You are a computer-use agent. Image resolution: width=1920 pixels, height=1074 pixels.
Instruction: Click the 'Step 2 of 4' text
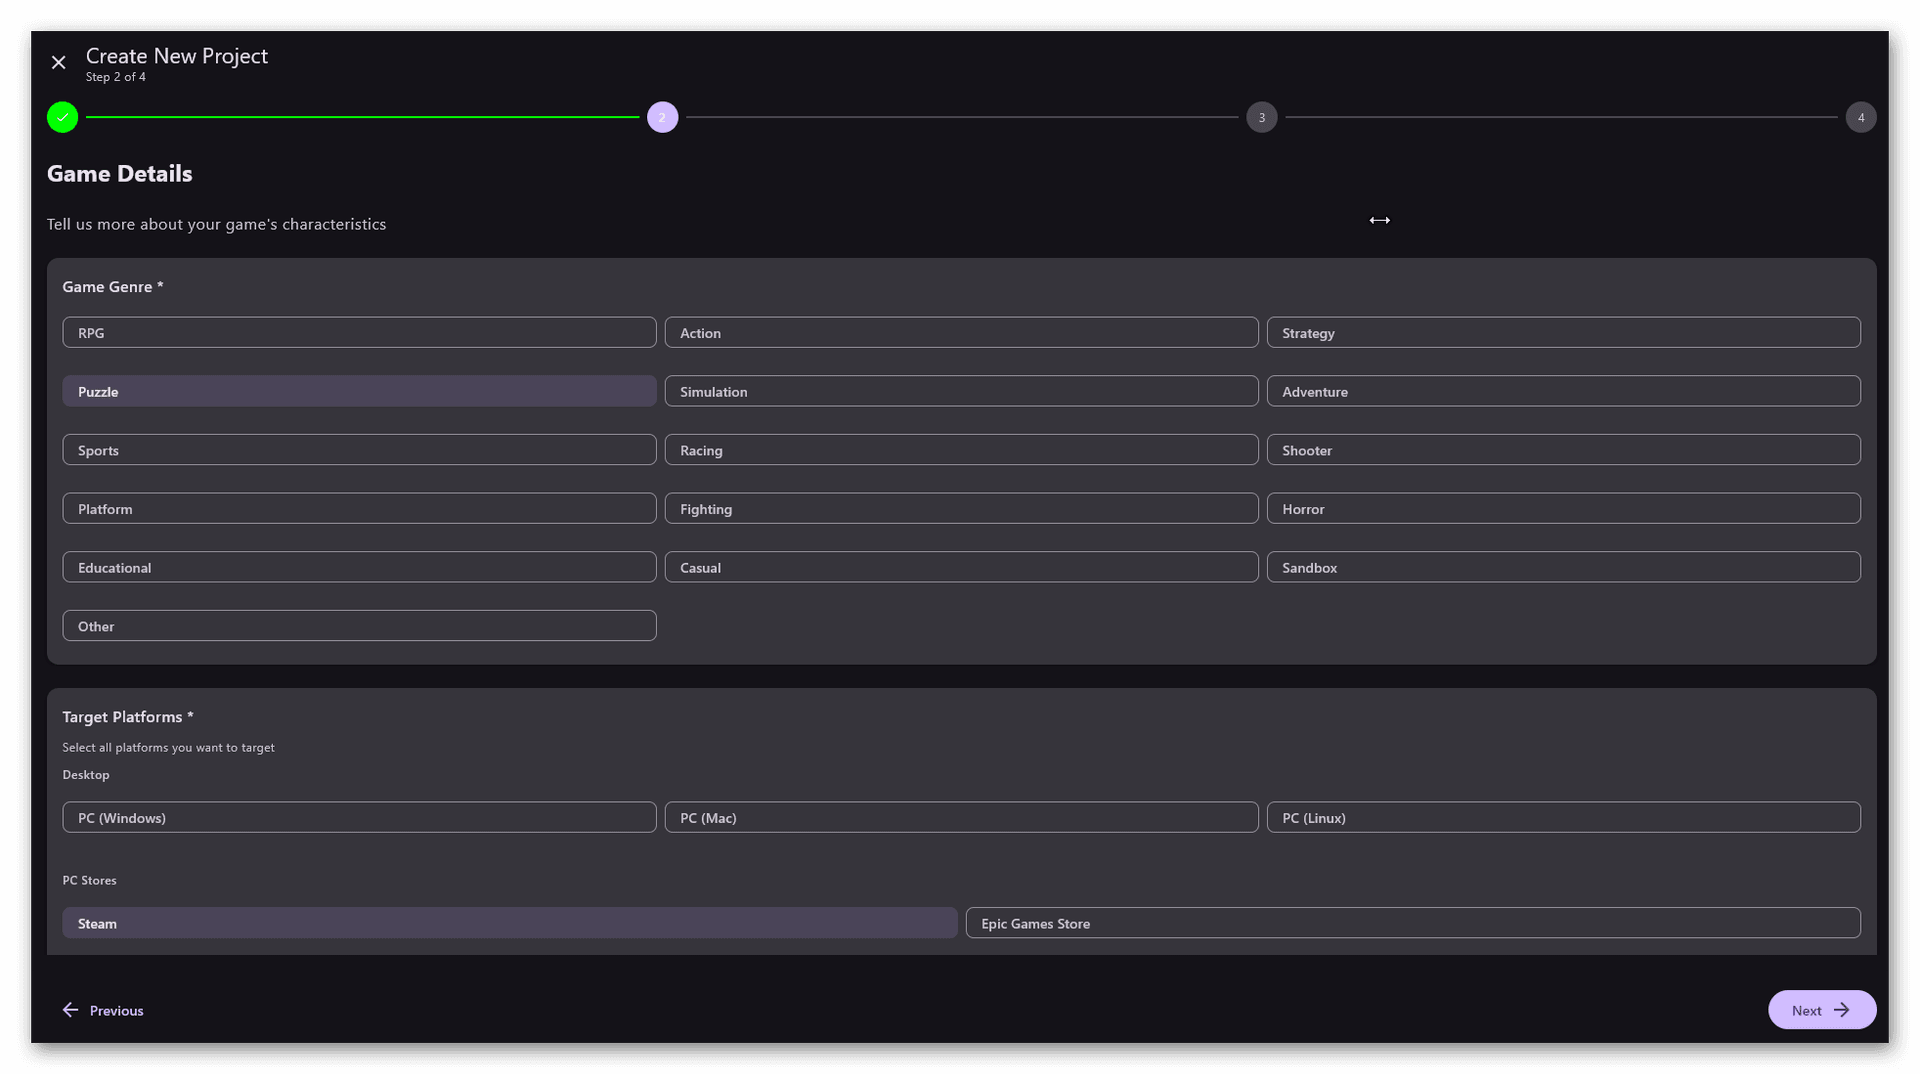click(115, 77)
